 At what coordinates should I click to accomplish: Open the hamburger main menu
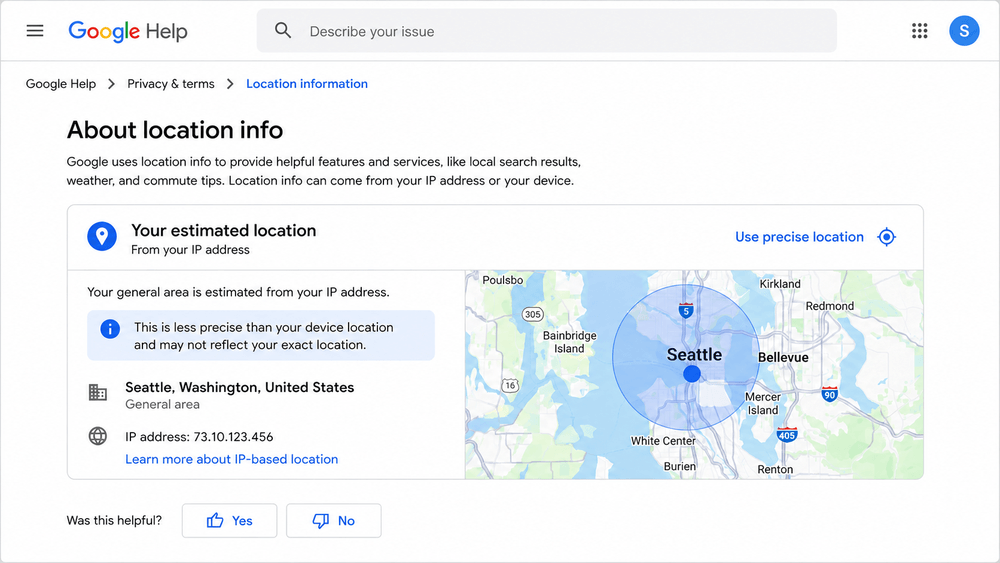35,31
